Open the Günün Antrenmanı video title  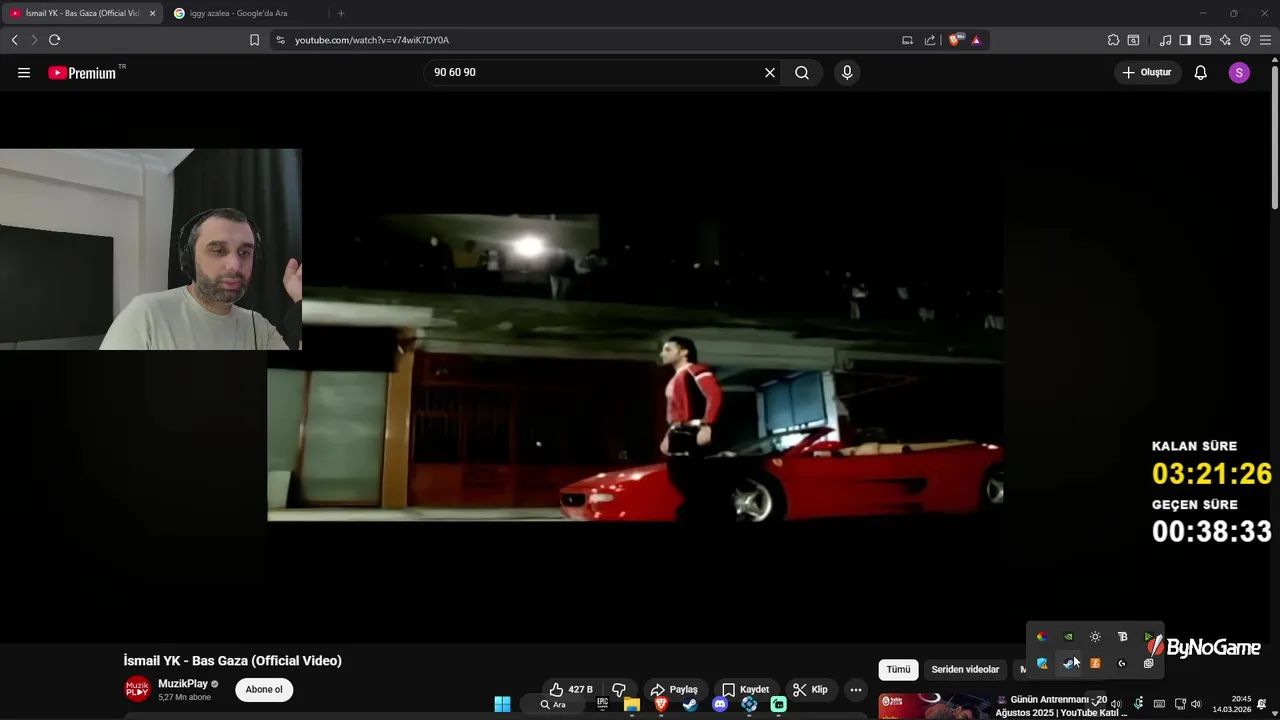pos(1060,706)
